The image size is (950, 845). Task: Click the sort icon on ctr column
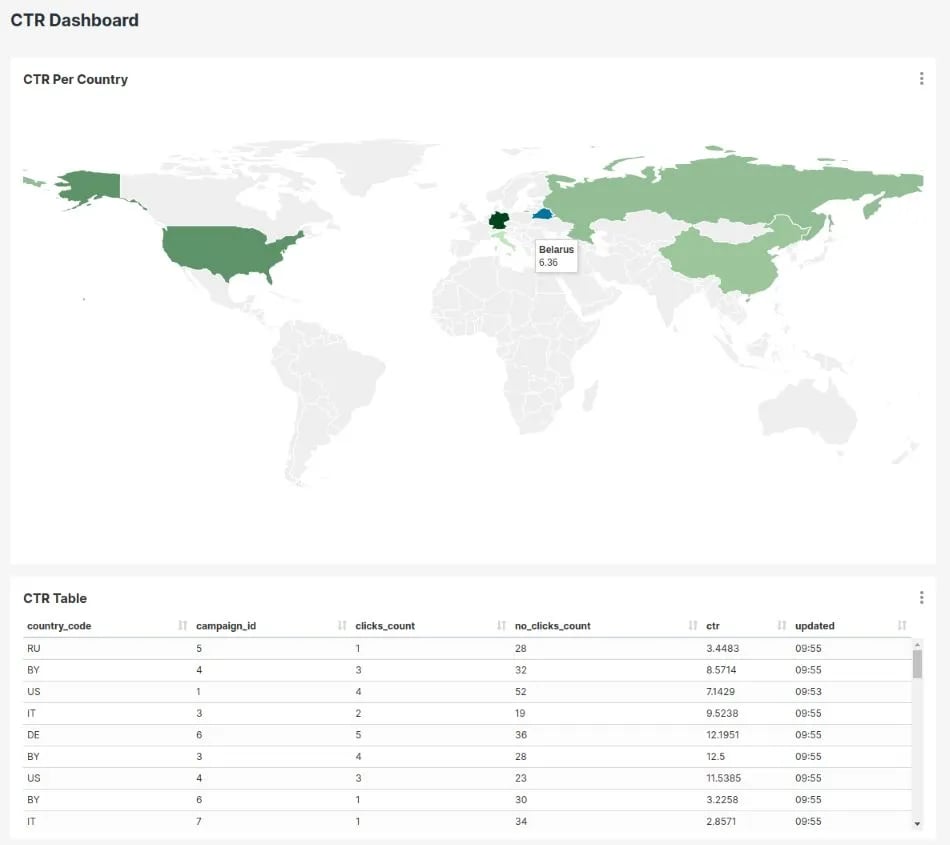780,625
